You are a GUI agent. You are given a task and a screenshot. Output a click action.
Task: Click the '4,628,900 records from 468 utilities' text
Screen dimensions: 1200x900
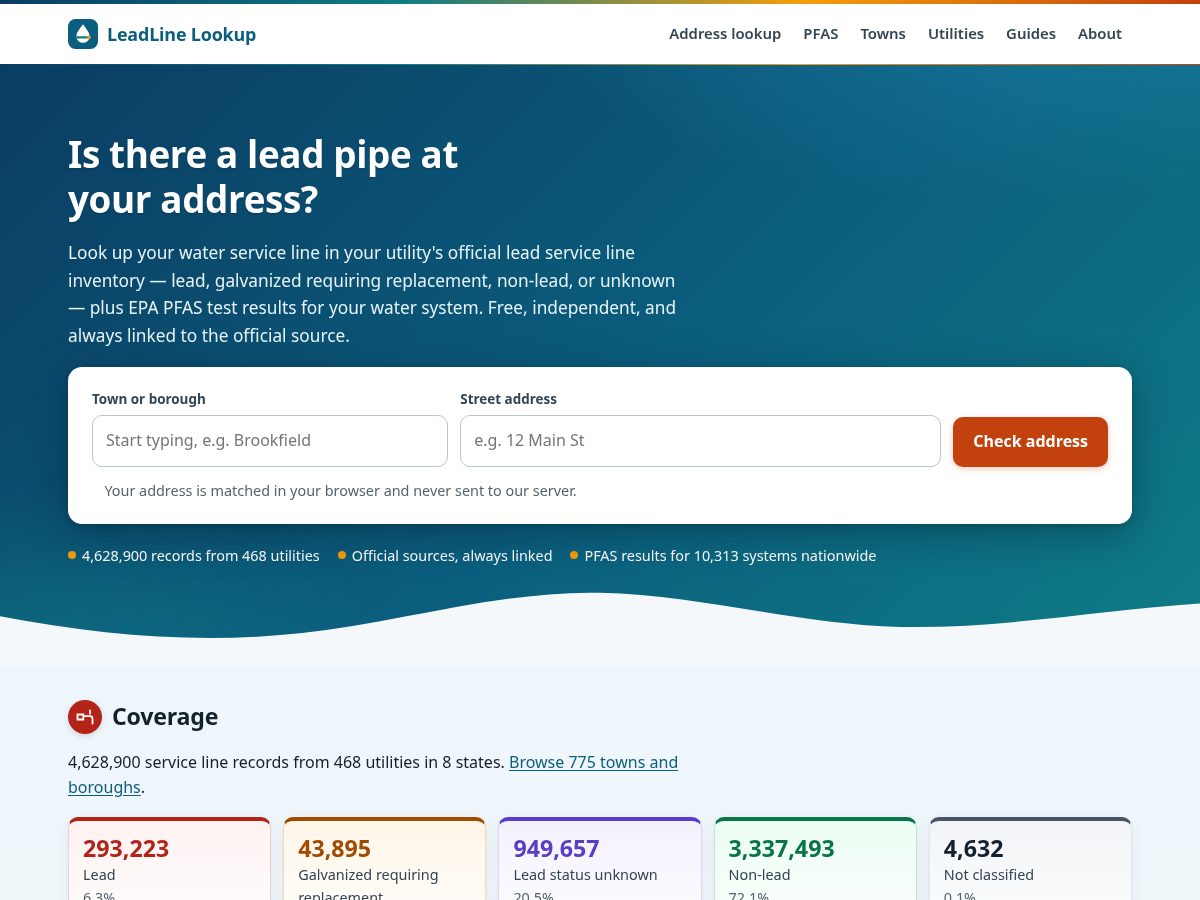[201, 556]
